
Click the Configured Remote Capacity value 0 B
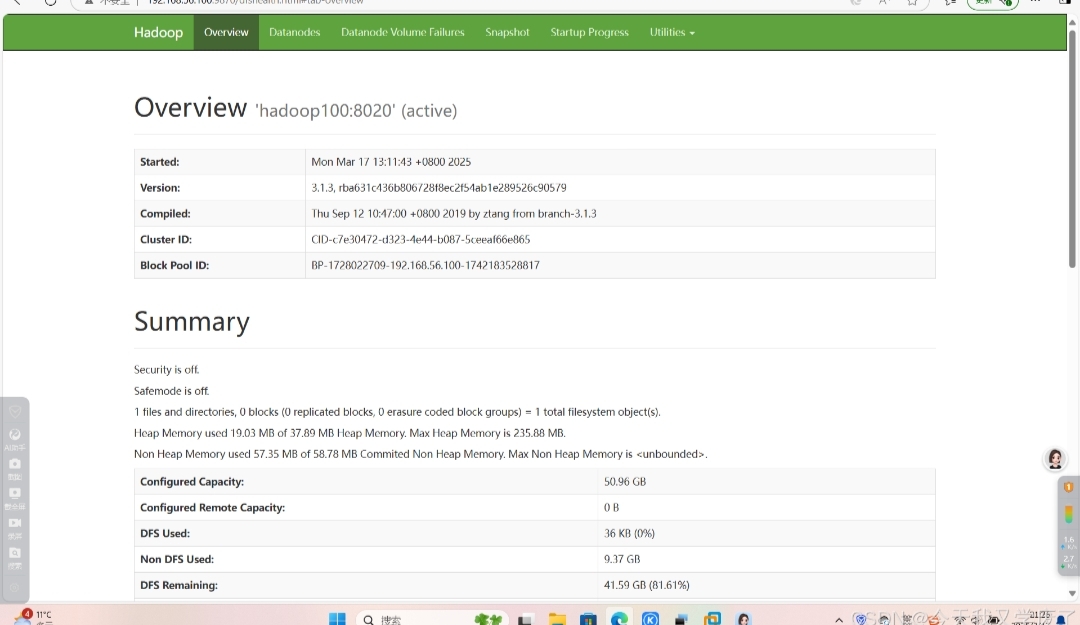point(612,507)
